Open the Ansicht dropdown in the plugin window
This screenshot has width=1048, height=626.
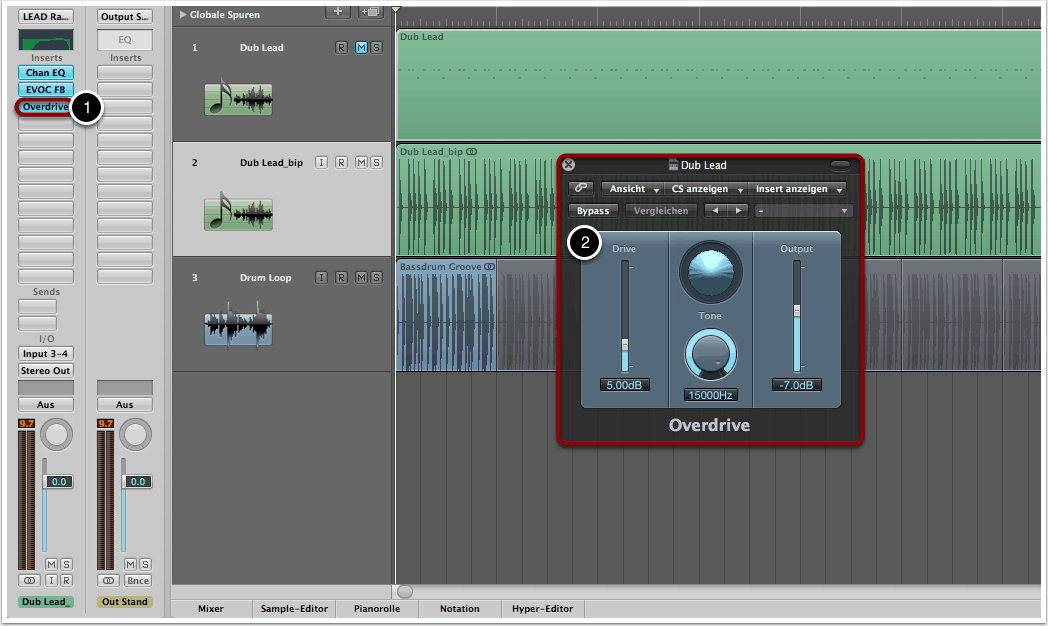pos(634,188)
